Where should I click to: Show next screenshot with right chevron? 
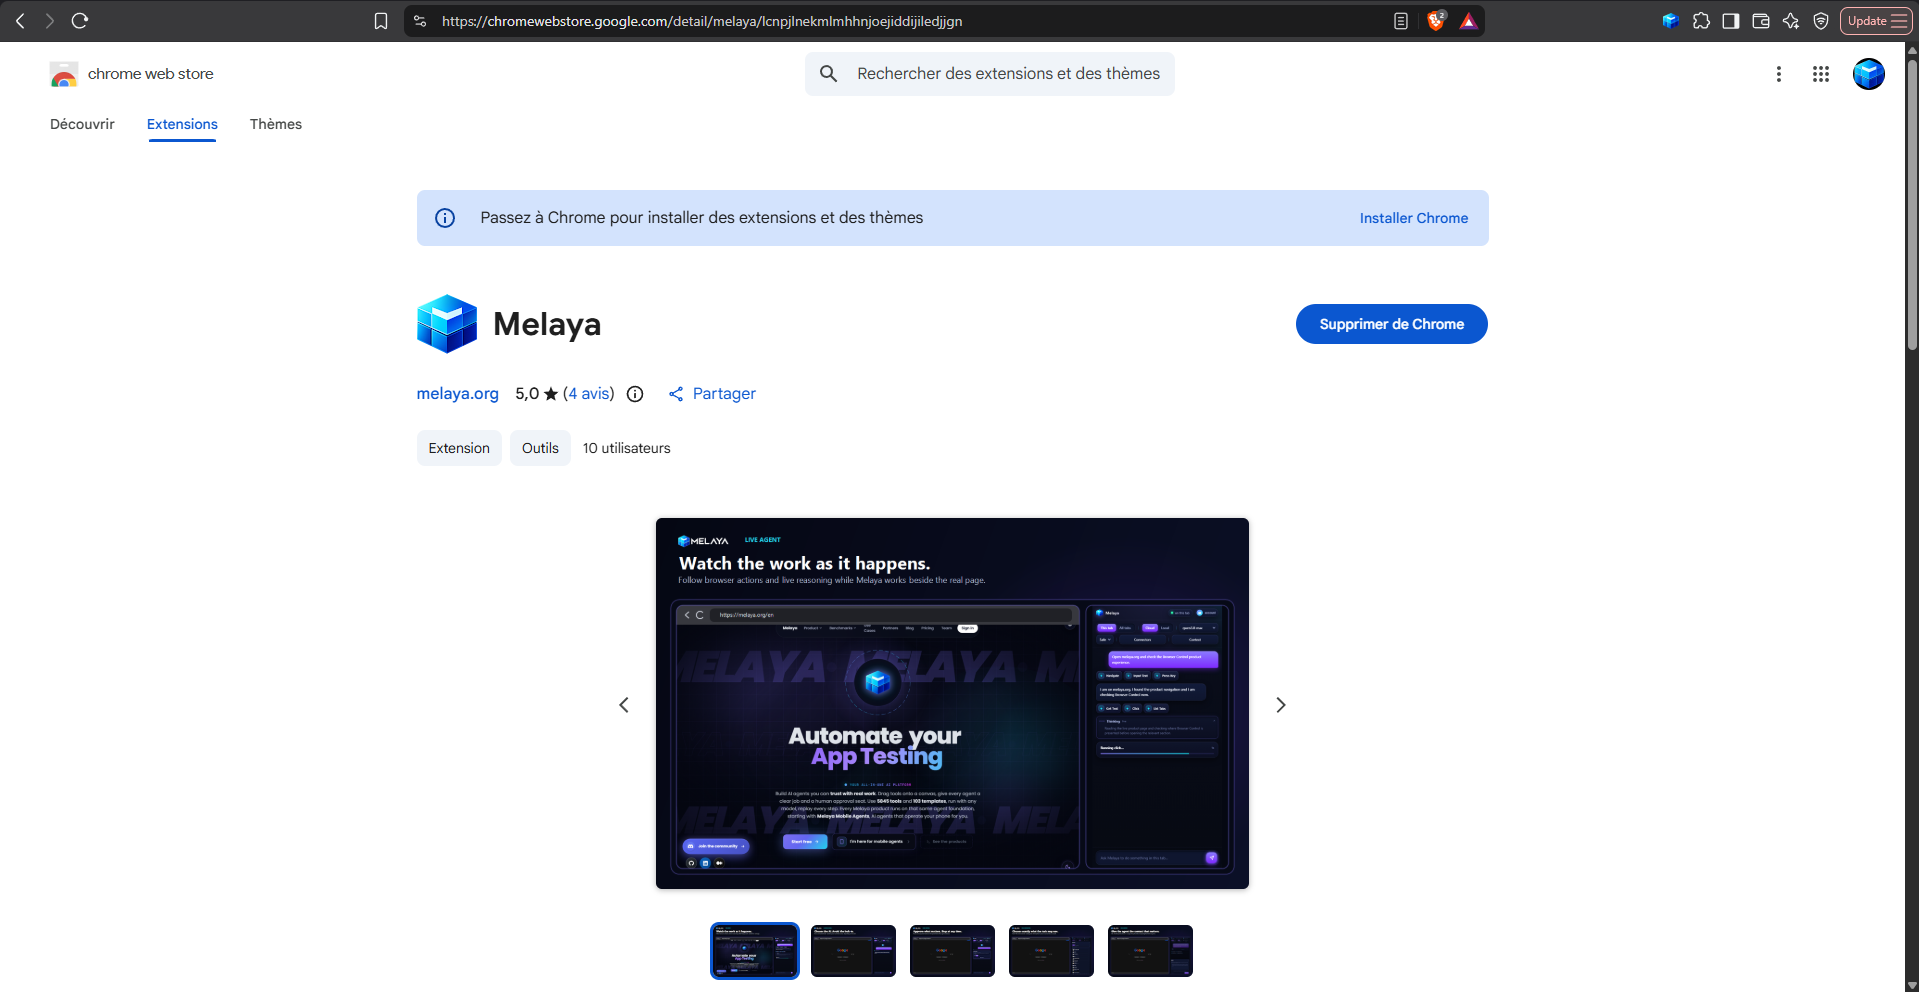pyautogui.click(x=1281, y=705)
